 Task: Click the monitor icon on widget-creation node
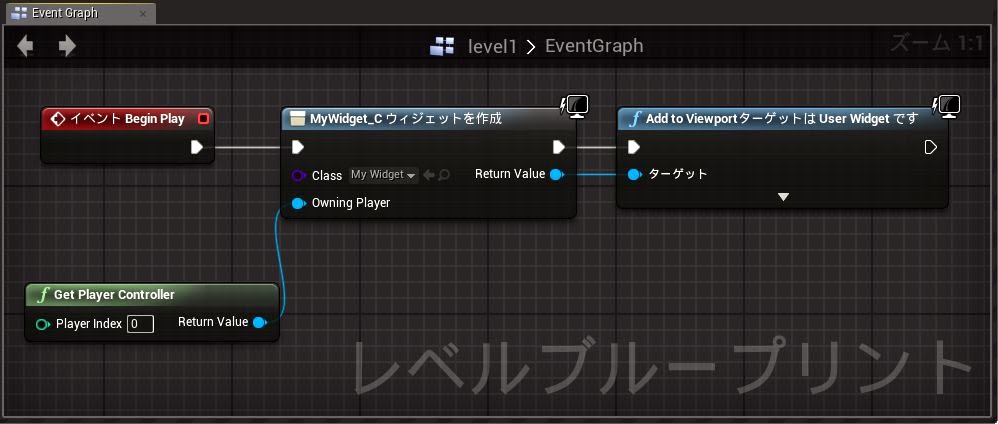pyautogui.click(x=576, y=105)
